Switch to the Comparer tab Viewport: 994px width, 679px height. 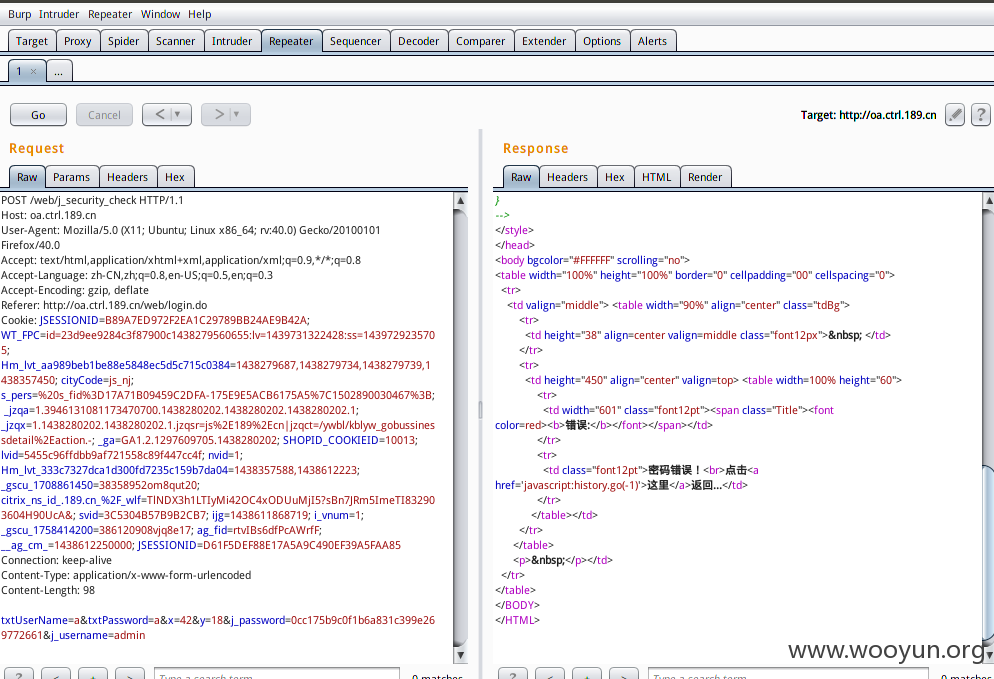pos(481,41)
